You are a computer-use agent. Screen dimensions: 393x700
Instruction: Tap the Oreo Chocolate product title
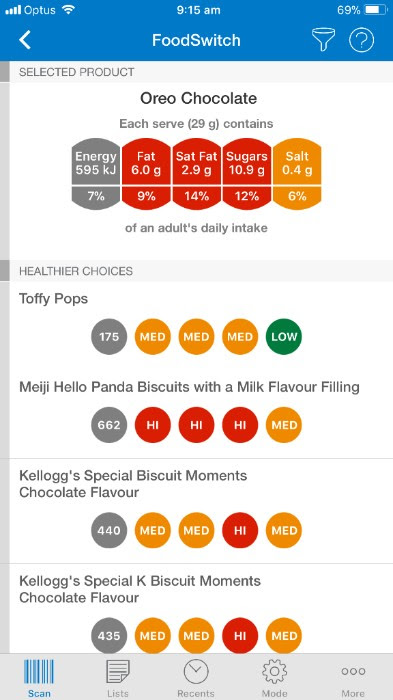tap(198, 98)
